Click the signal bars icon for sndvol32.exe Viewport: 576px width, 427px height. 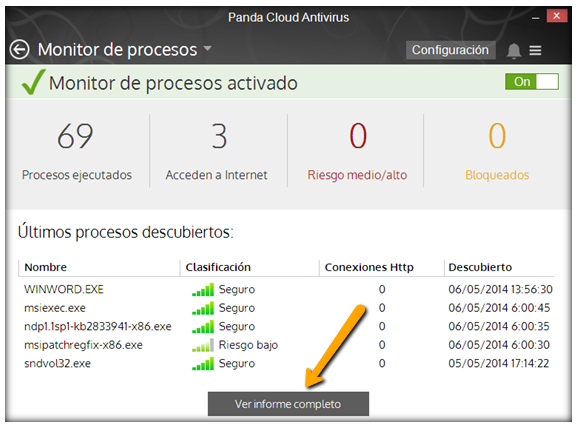coord(203,363)
